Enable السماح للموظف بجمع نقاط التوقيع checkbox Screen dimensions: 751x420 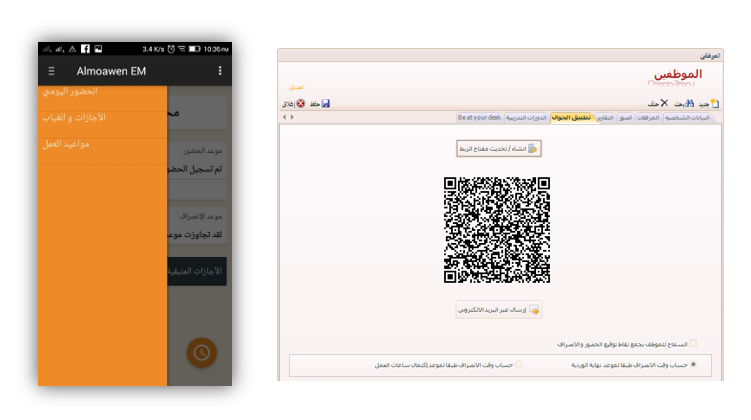pos(693,343)
